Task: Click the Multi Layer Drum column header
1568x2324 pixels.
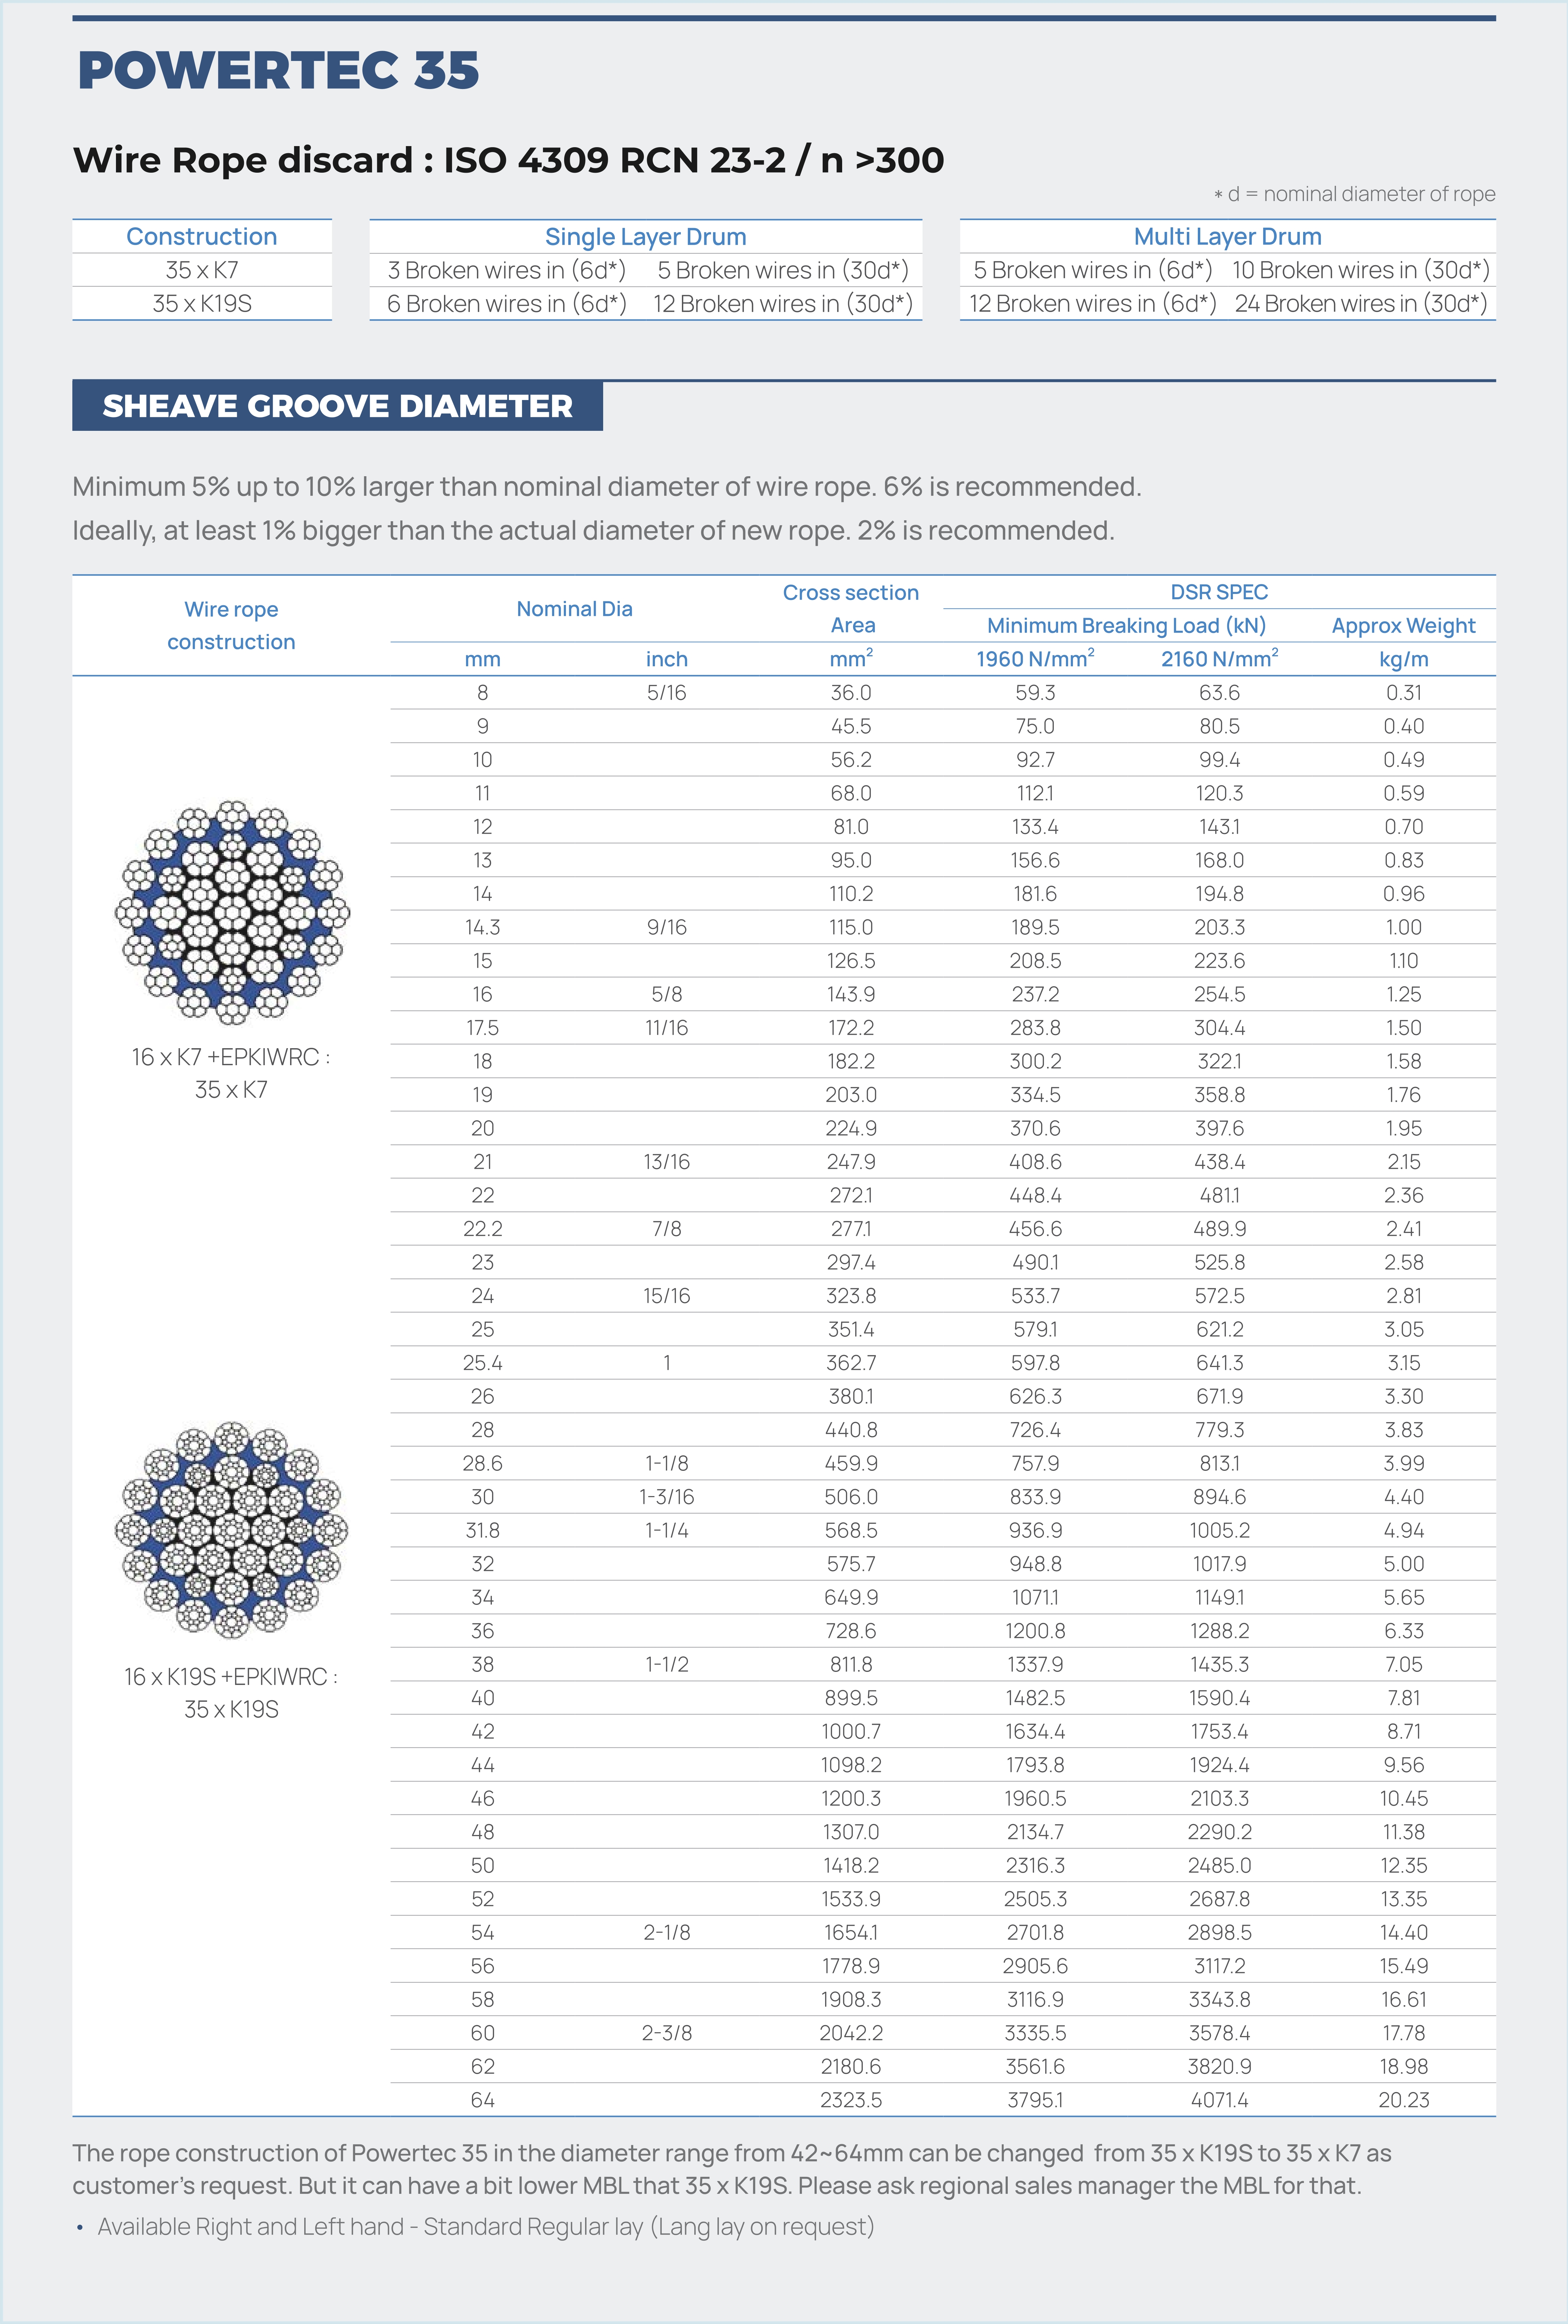Action: pos(1227,237)
